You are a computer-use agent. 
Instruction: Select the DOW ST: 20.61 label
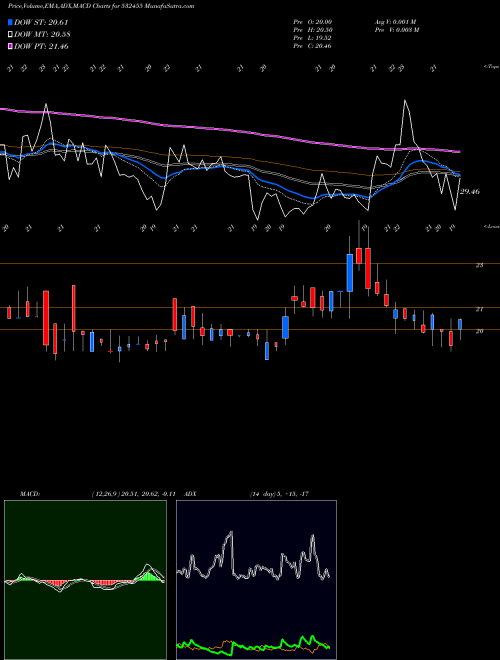(41, 22)
